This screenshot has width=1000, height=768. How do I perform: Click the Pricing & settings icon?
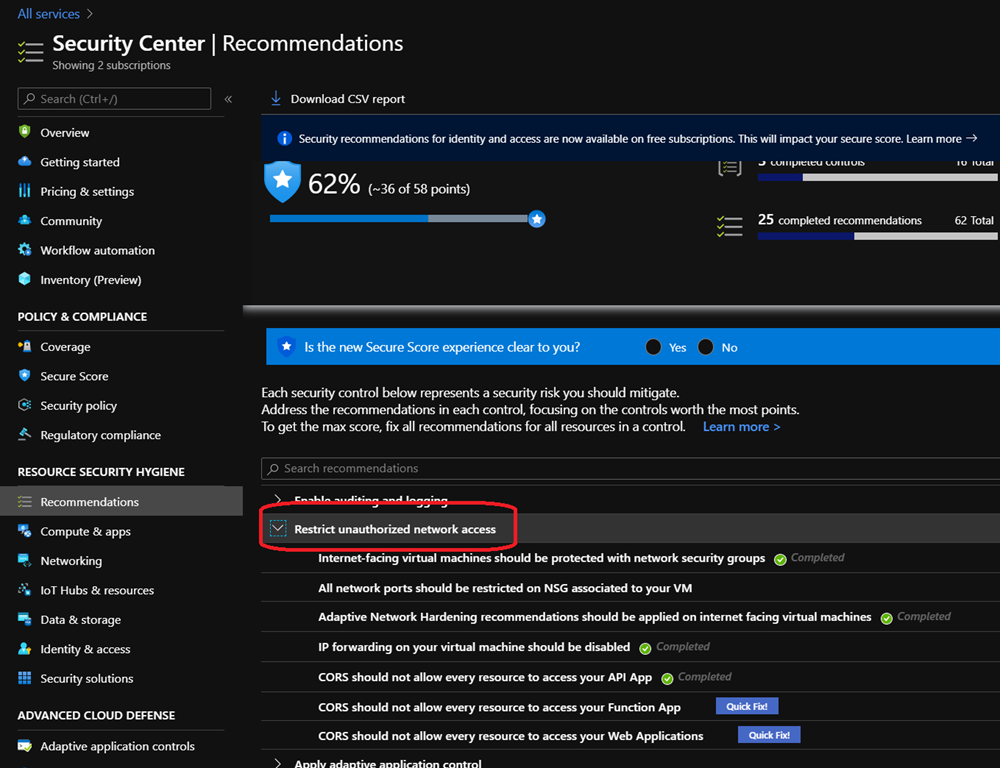point(25,191)
